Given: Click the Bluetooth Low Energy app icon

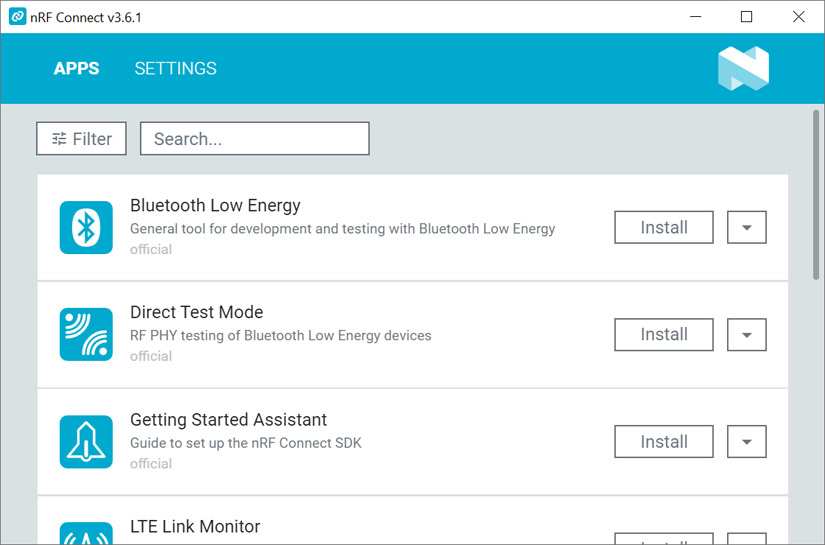Looking at the screenshot, I should 86,227.
